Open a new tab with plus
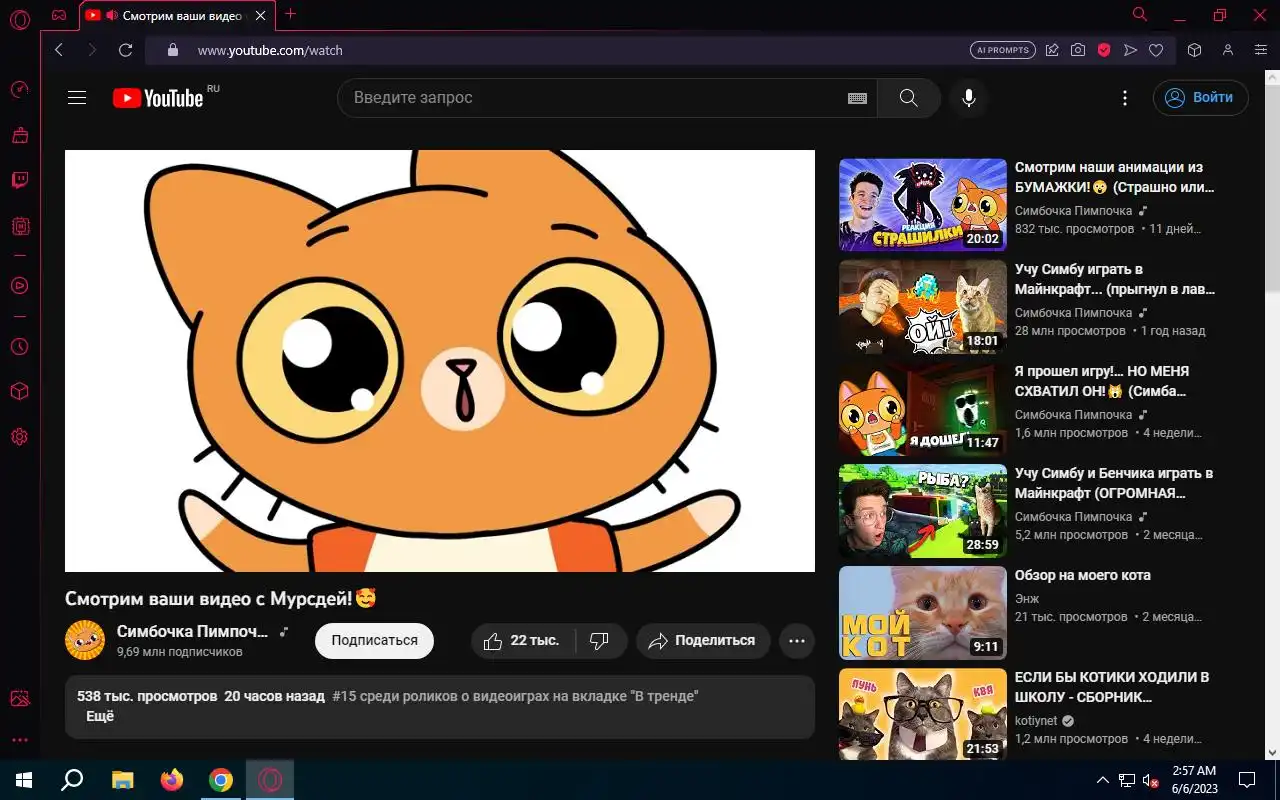 [x=290, y=14]
